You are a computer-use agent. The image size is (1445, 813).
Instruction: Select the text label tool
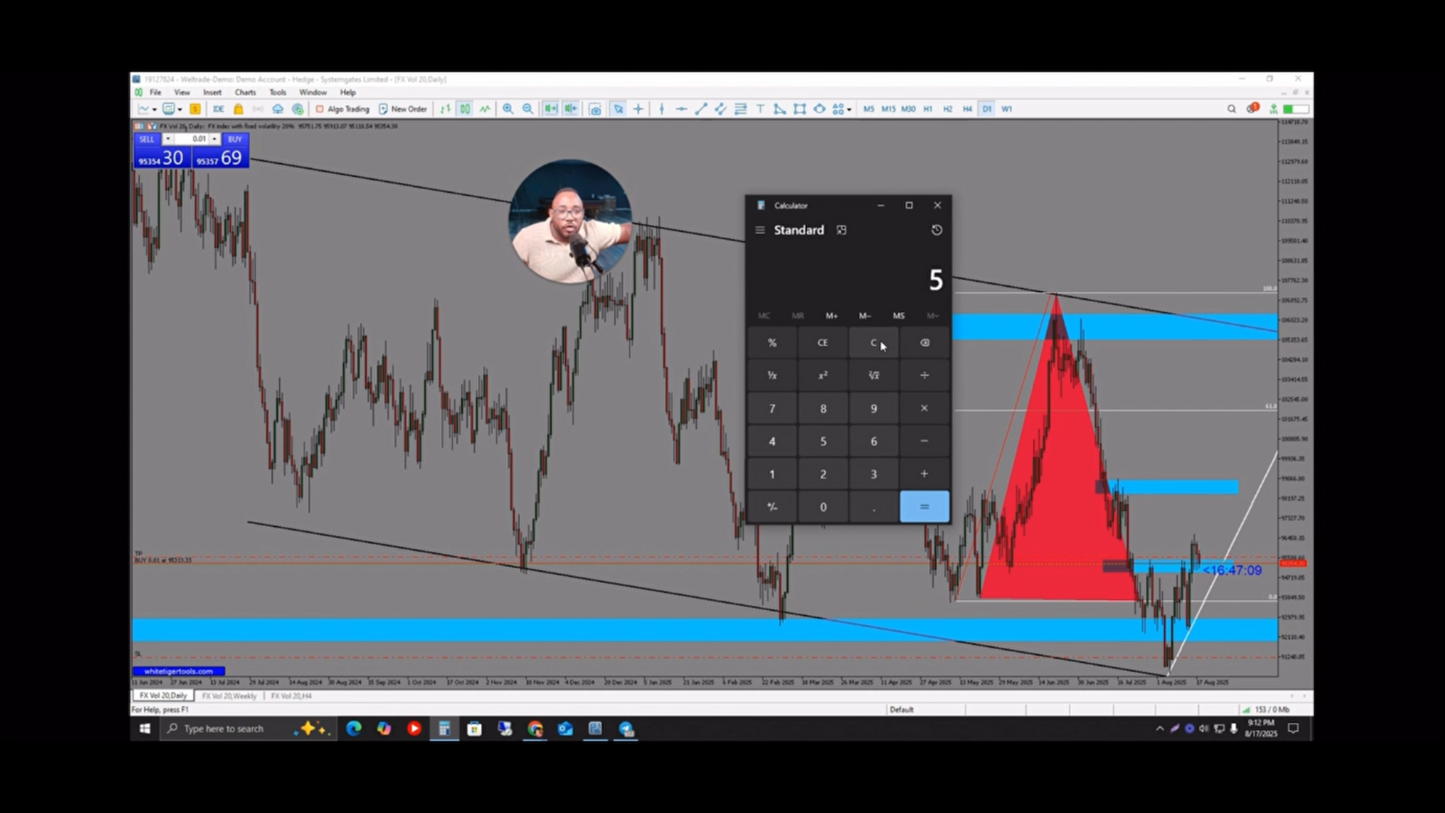pyautogui.click(x=760, y=109)
